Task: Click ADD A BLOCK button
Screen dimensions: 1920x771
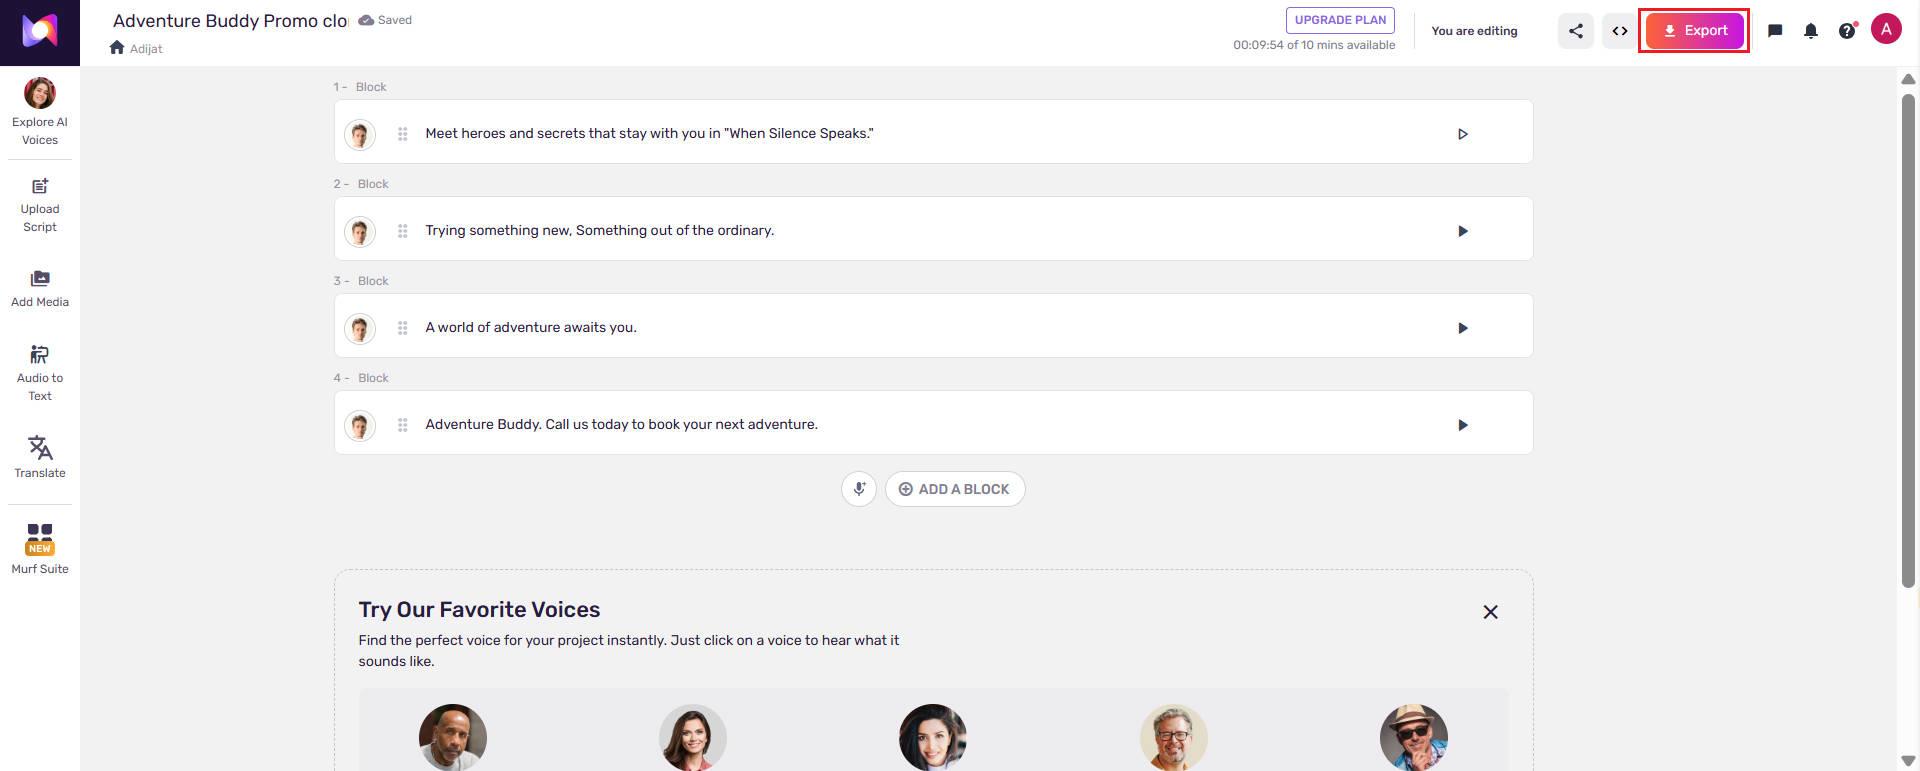Action: (955, 489)
